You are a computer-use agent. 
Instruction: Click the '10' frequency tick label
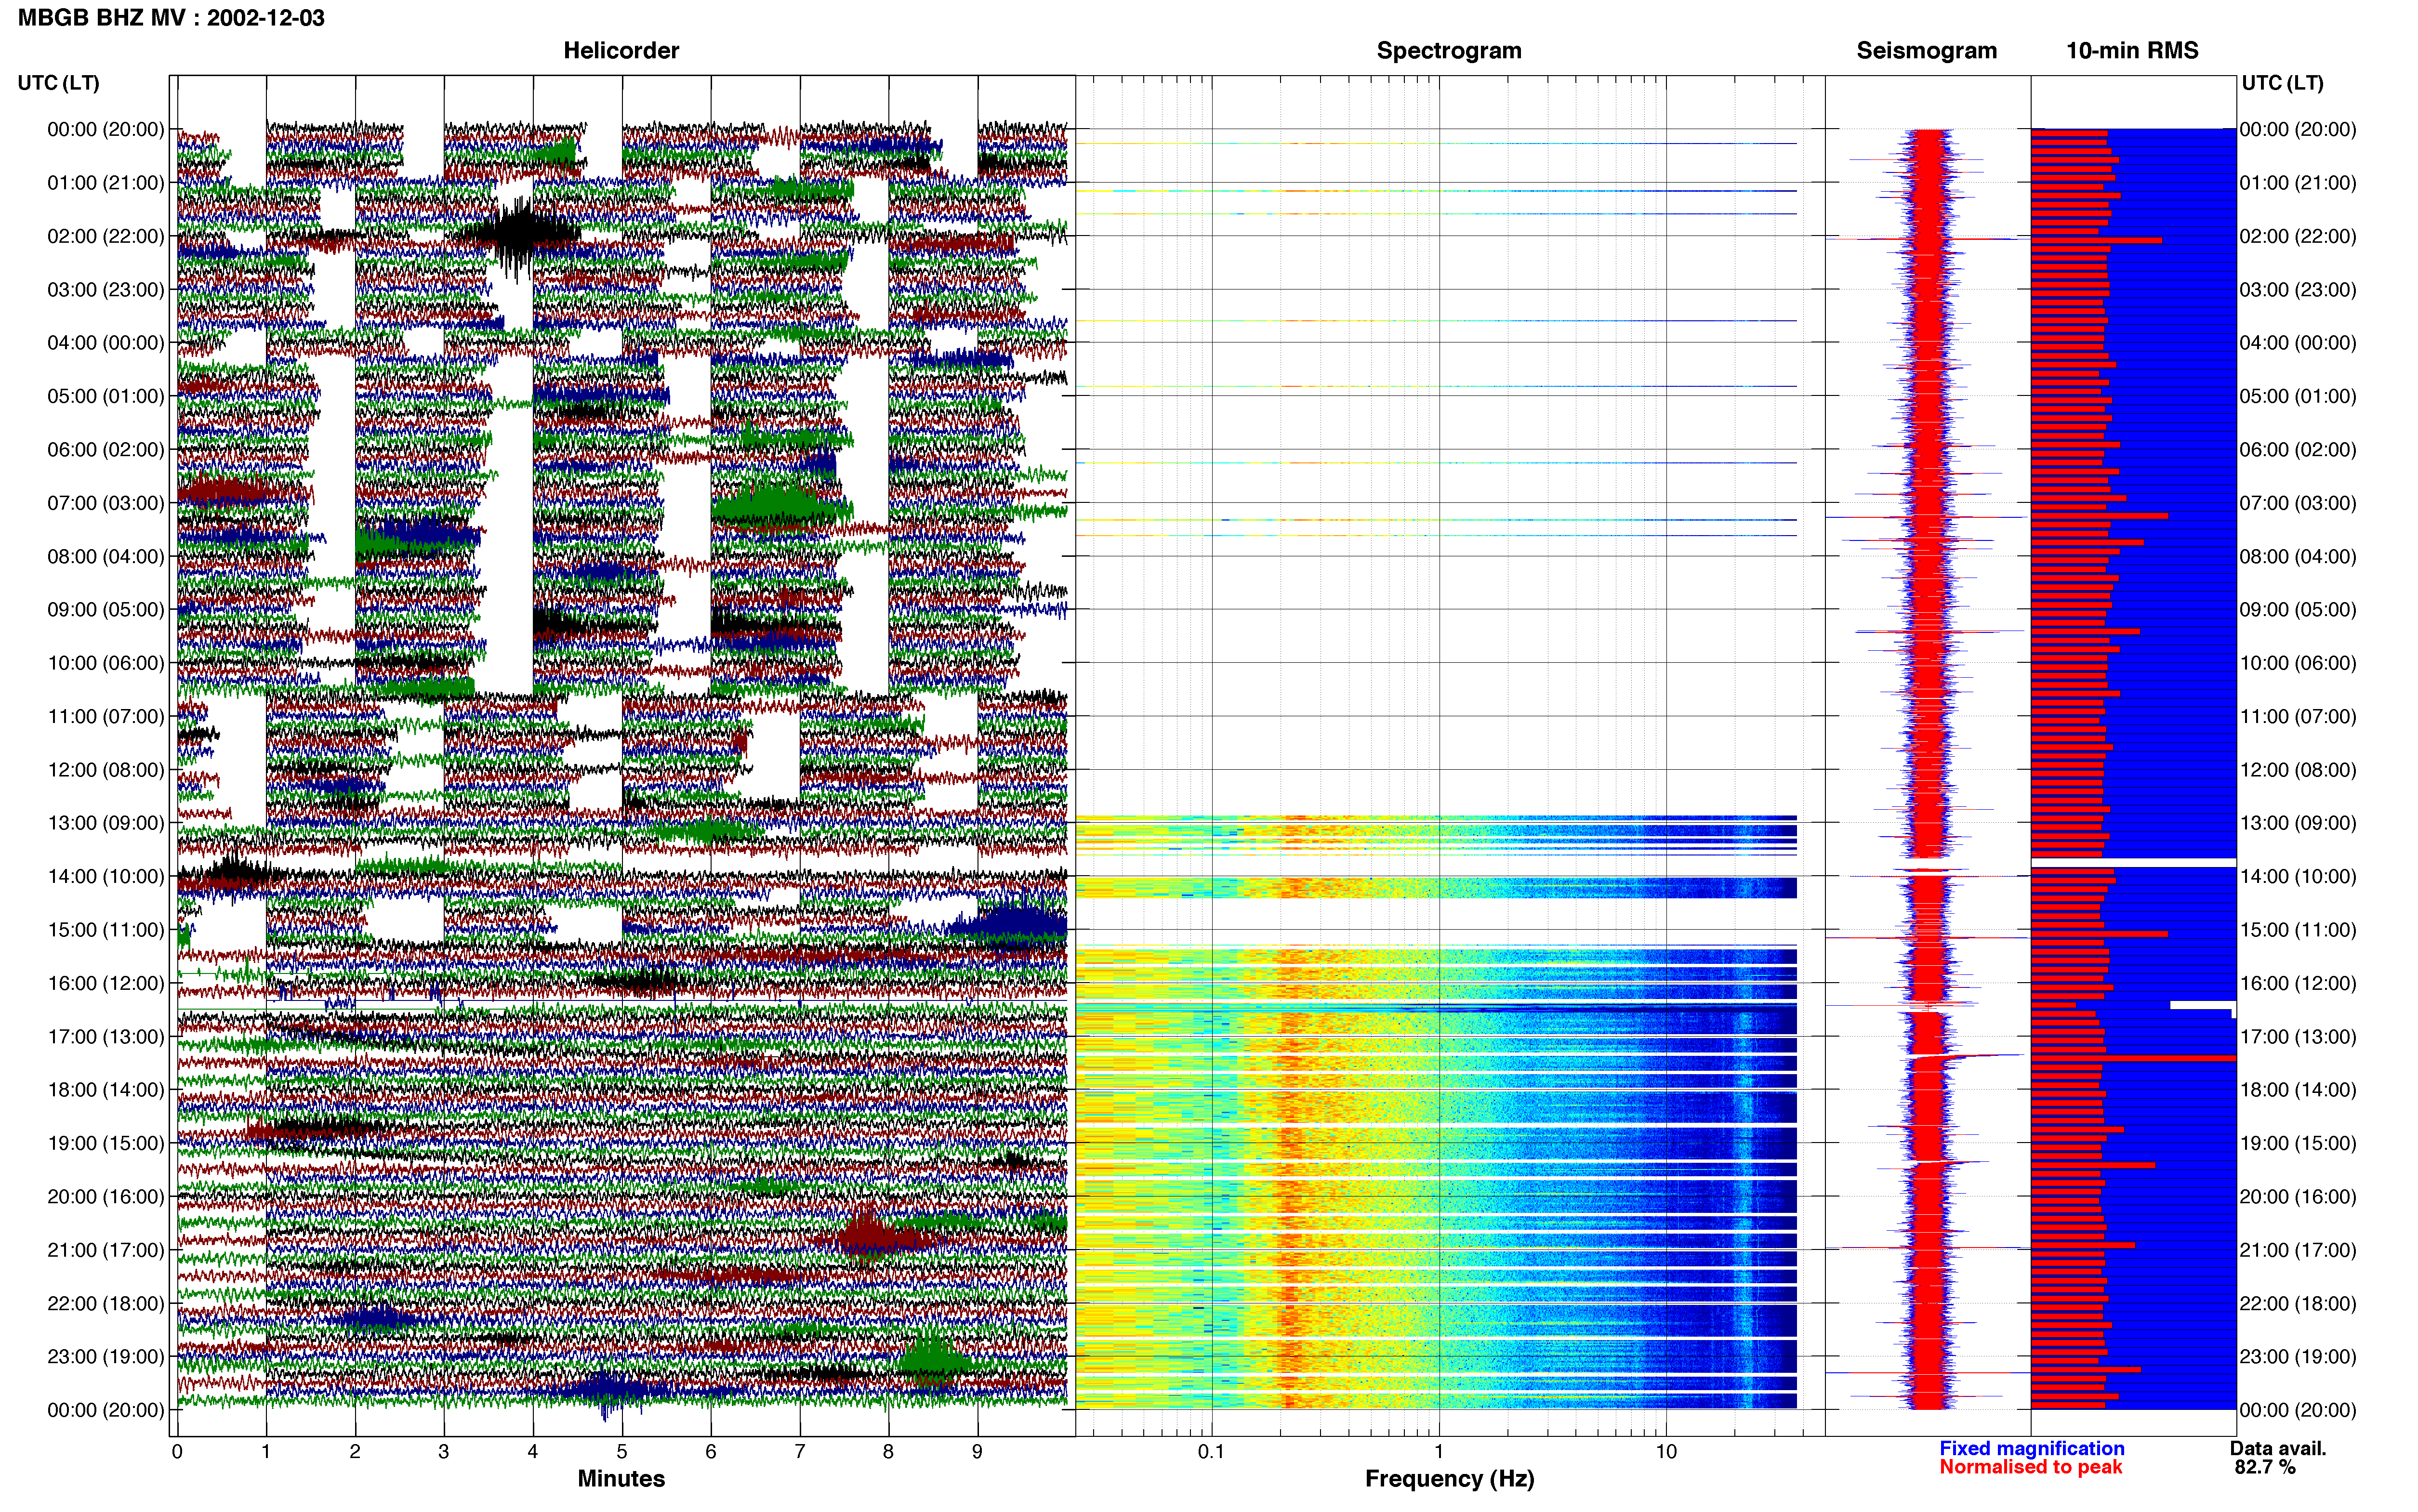click(x=1666, y=1452)
